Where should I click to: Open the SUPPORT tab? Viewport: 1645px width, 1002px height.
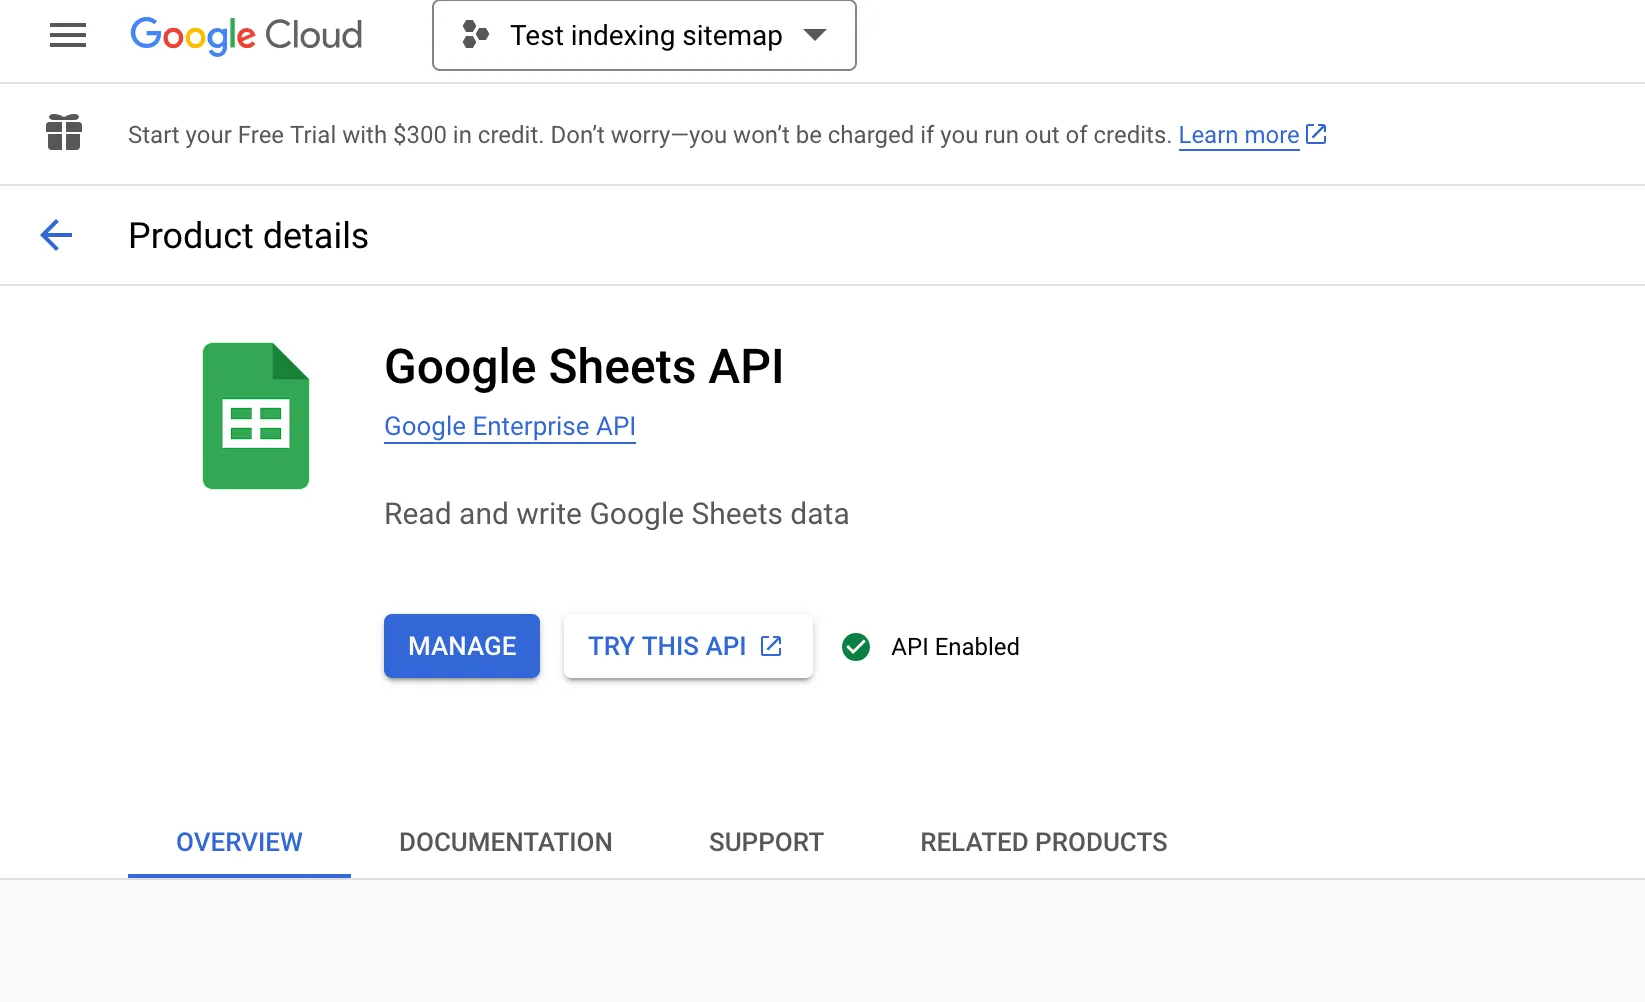(766, 842)
